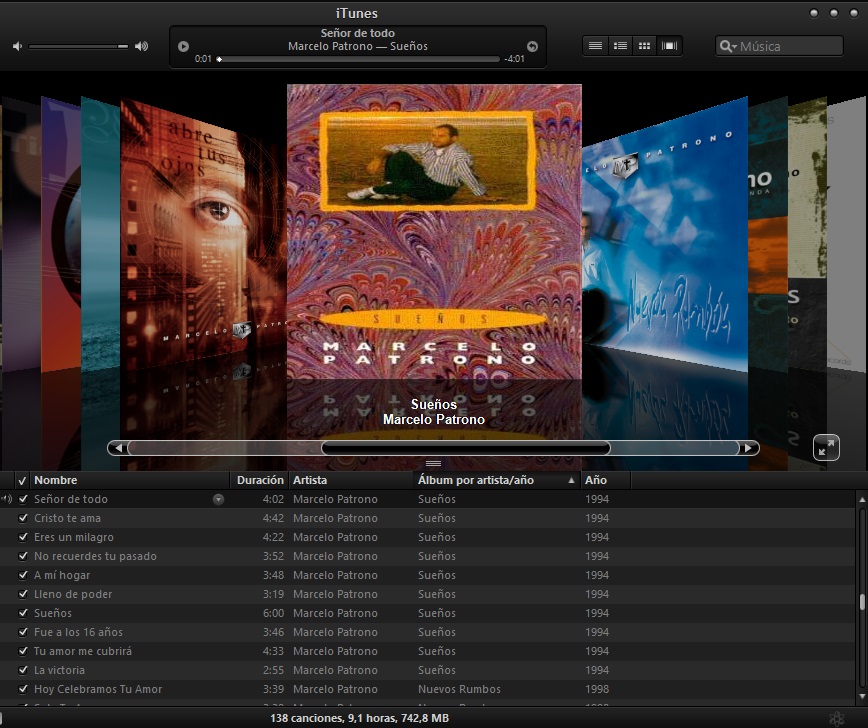Screen dimensions: 868x728
Task: Click the song list scrollbar thumb
Action: point(862,602)
